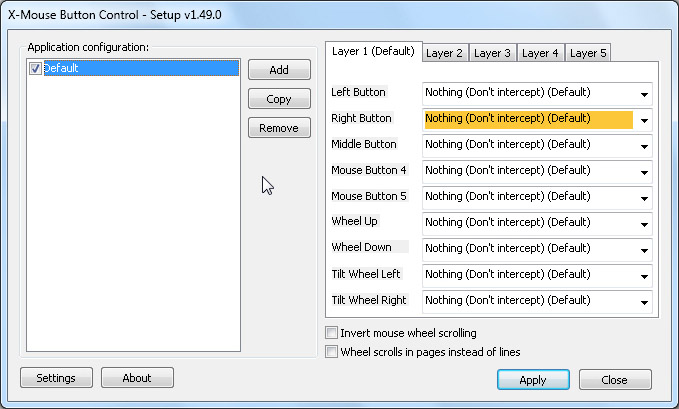Open the Wheel Down action dropdown
Screen dimensions: 679x409
point(537,250)
